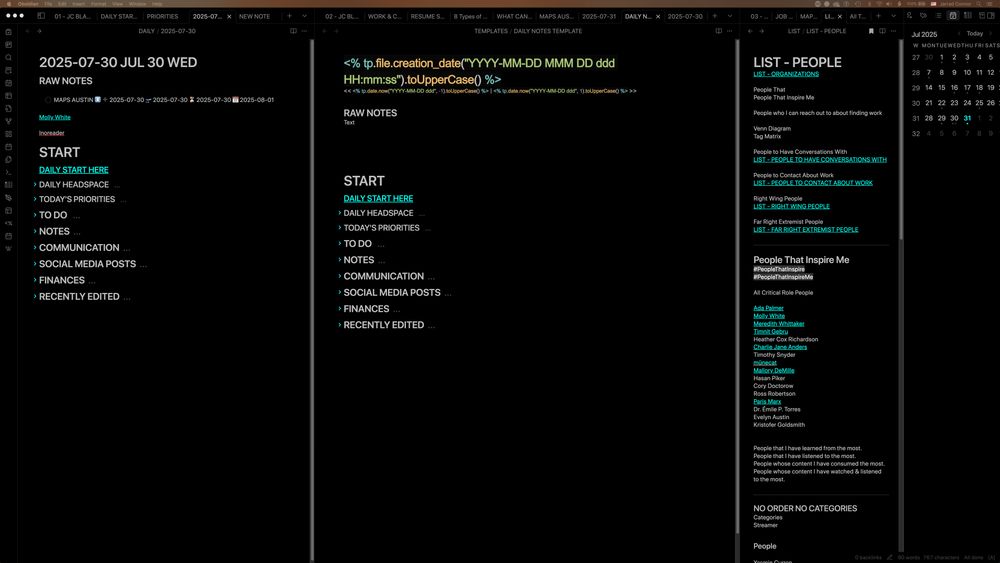The height and width of the screenshot is (563, 1000).
Task: Open tab list dropdown of right group
Action: pyautogui.click(x=893, y=16)
